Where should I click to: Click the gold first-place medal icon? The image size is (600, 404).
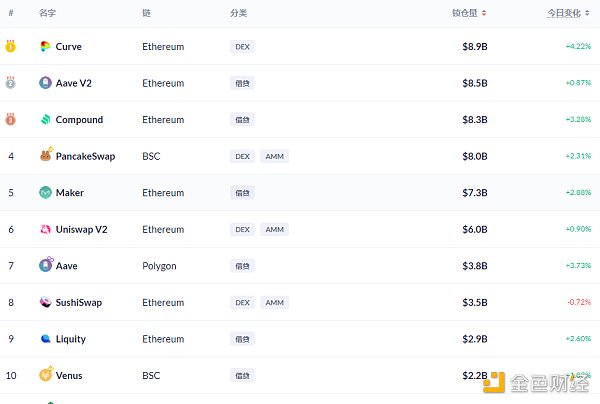(11, 46)
